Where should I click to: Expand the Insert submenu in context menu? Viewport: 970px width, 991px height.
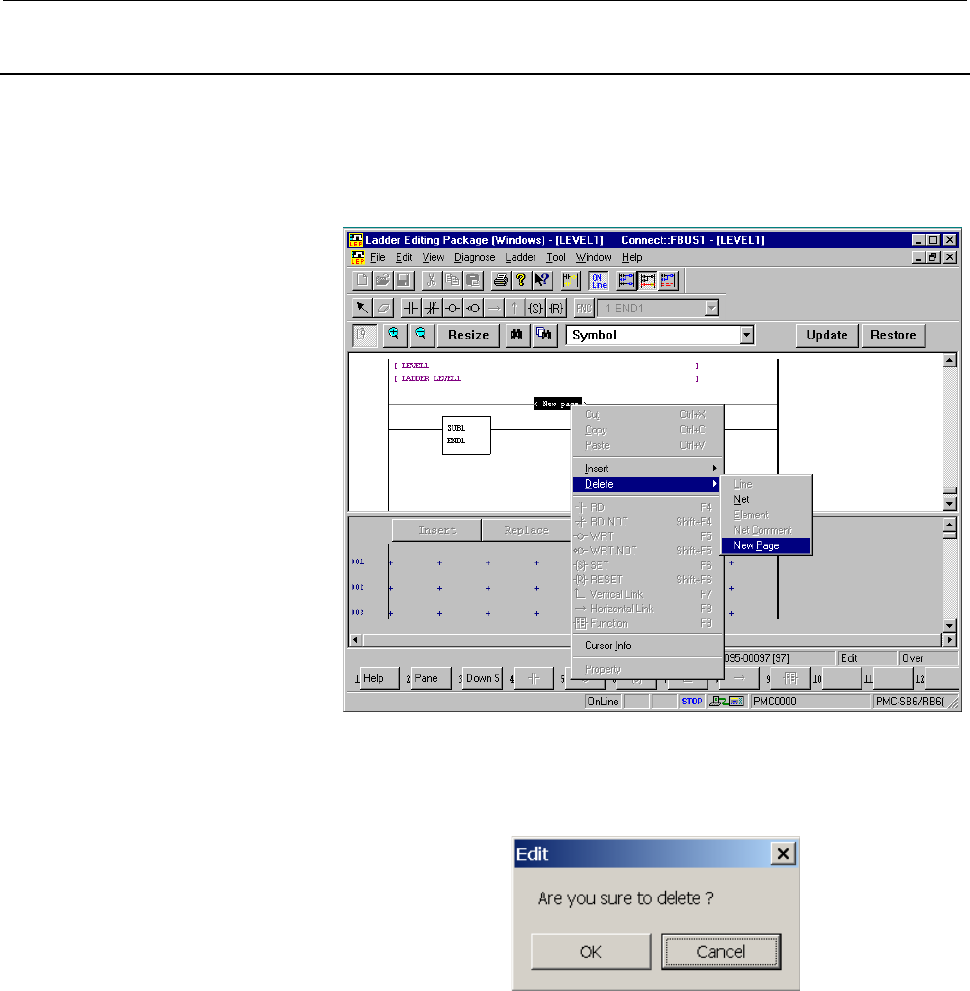[x=647, y=468]
